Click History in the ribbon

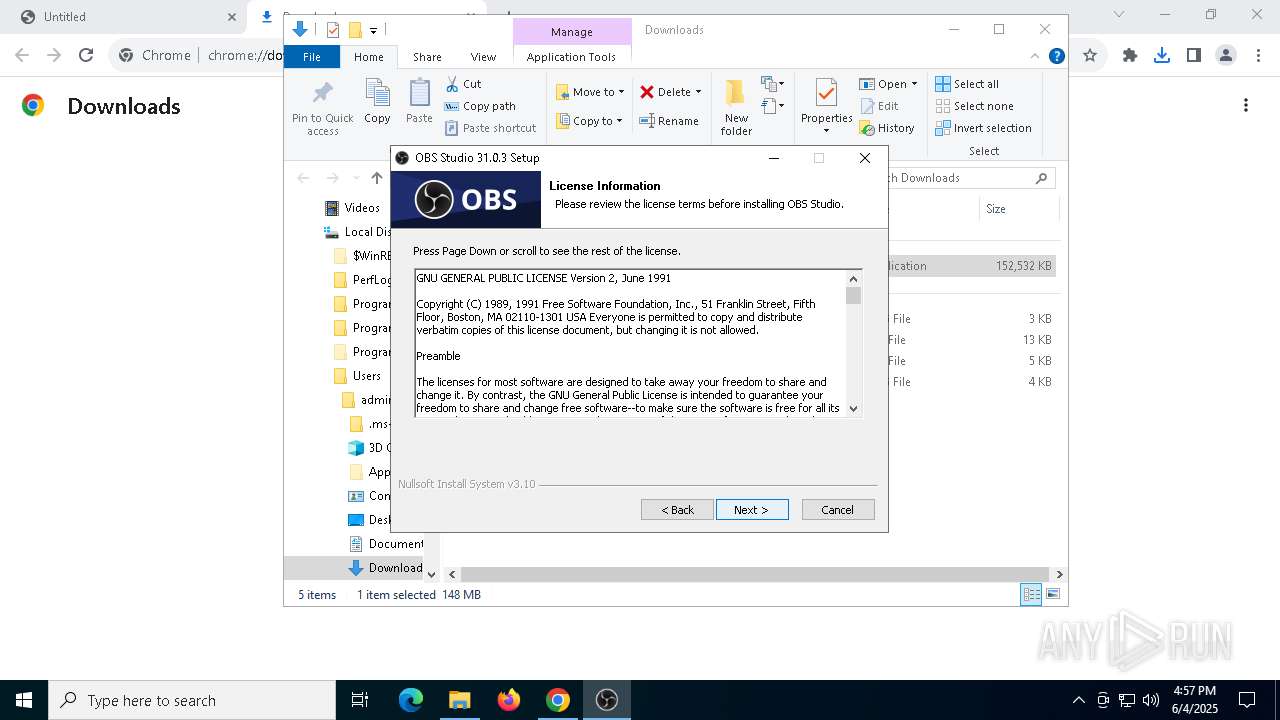pyautogui.click(x=887, y=128)
